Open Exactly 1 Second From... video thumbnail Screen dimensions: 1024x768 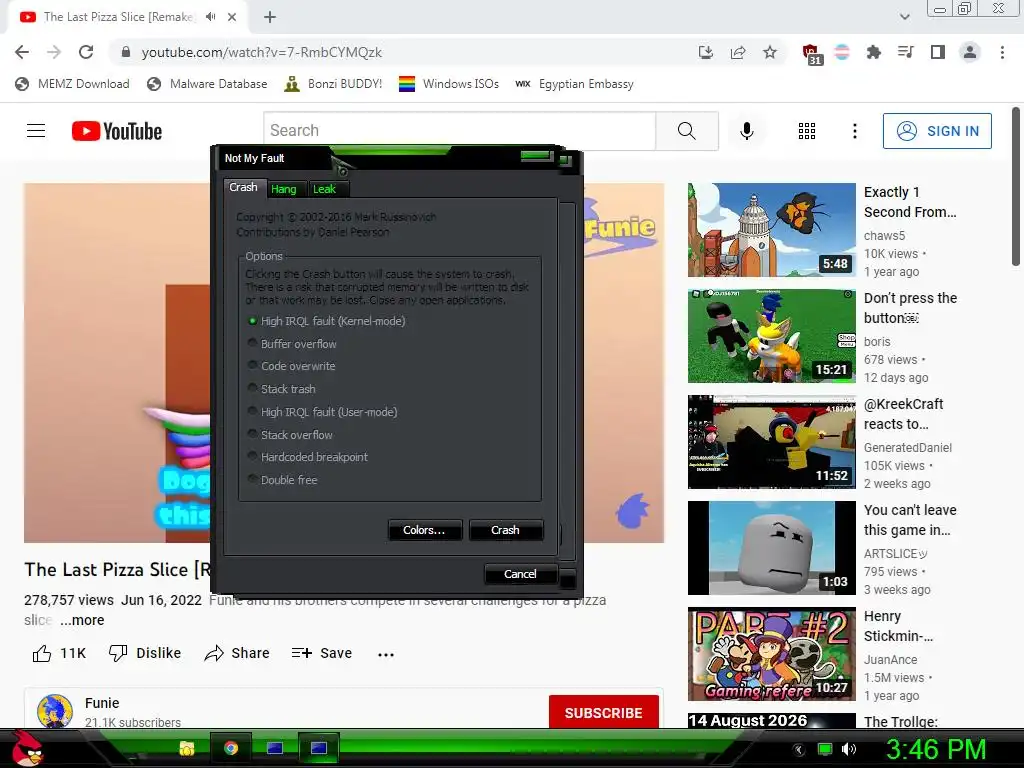772,230
